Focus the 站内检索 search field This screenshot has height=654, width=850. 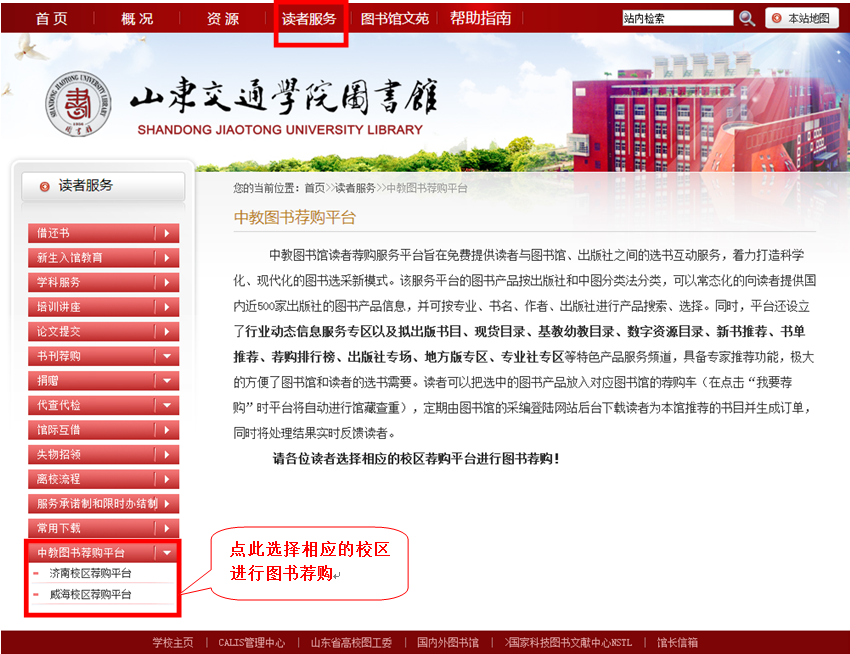678,18
